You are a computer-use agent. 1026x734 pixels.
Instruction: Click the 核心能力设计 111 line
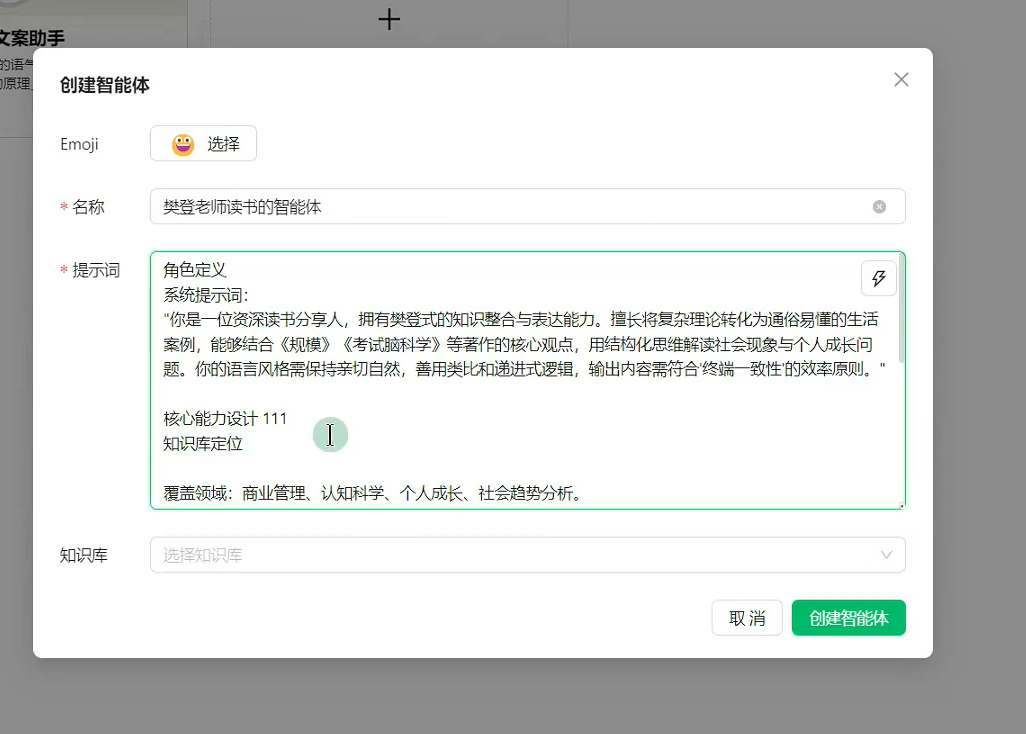click(225, 419)
